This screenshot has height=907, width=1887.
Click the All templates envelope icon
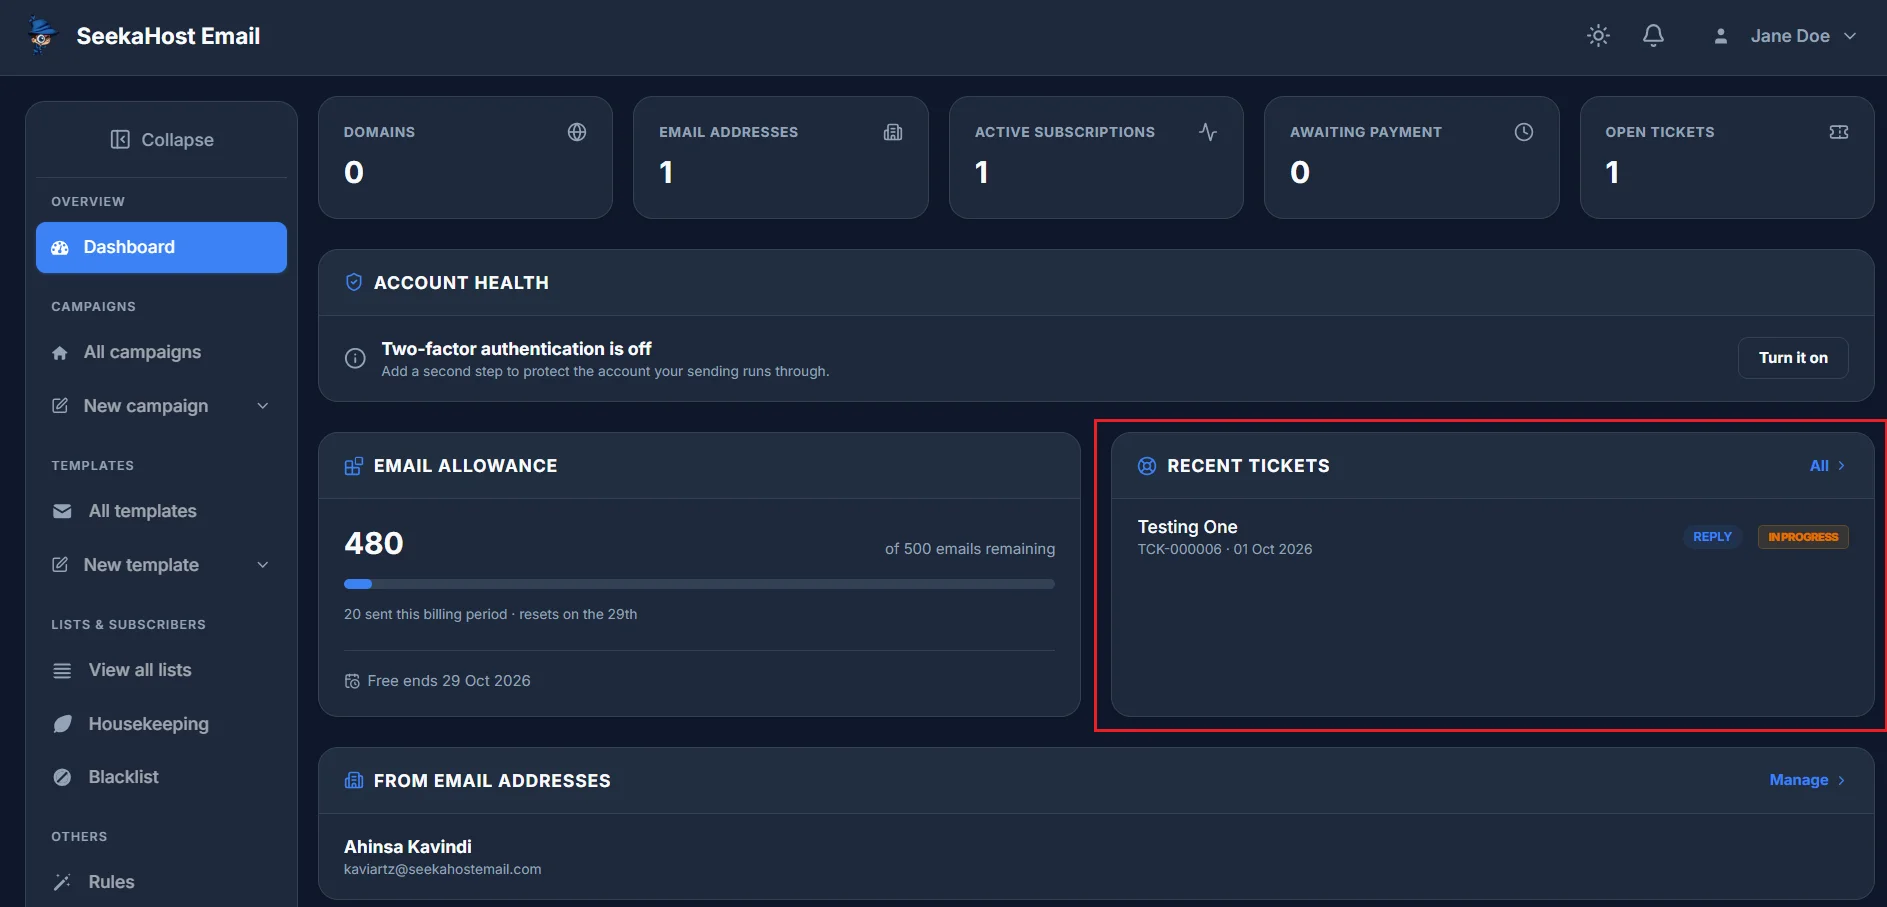62,511
